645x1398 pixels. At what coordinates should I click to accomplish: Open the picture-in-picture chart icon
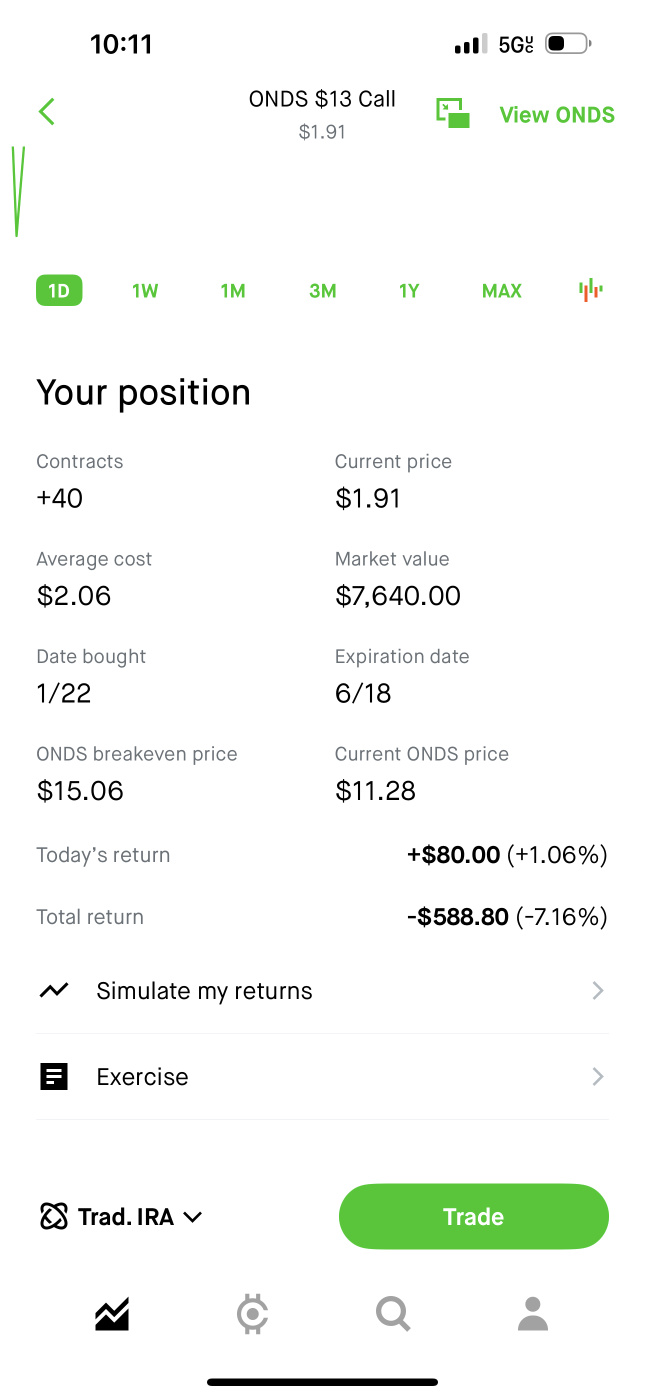pos(453,113)
